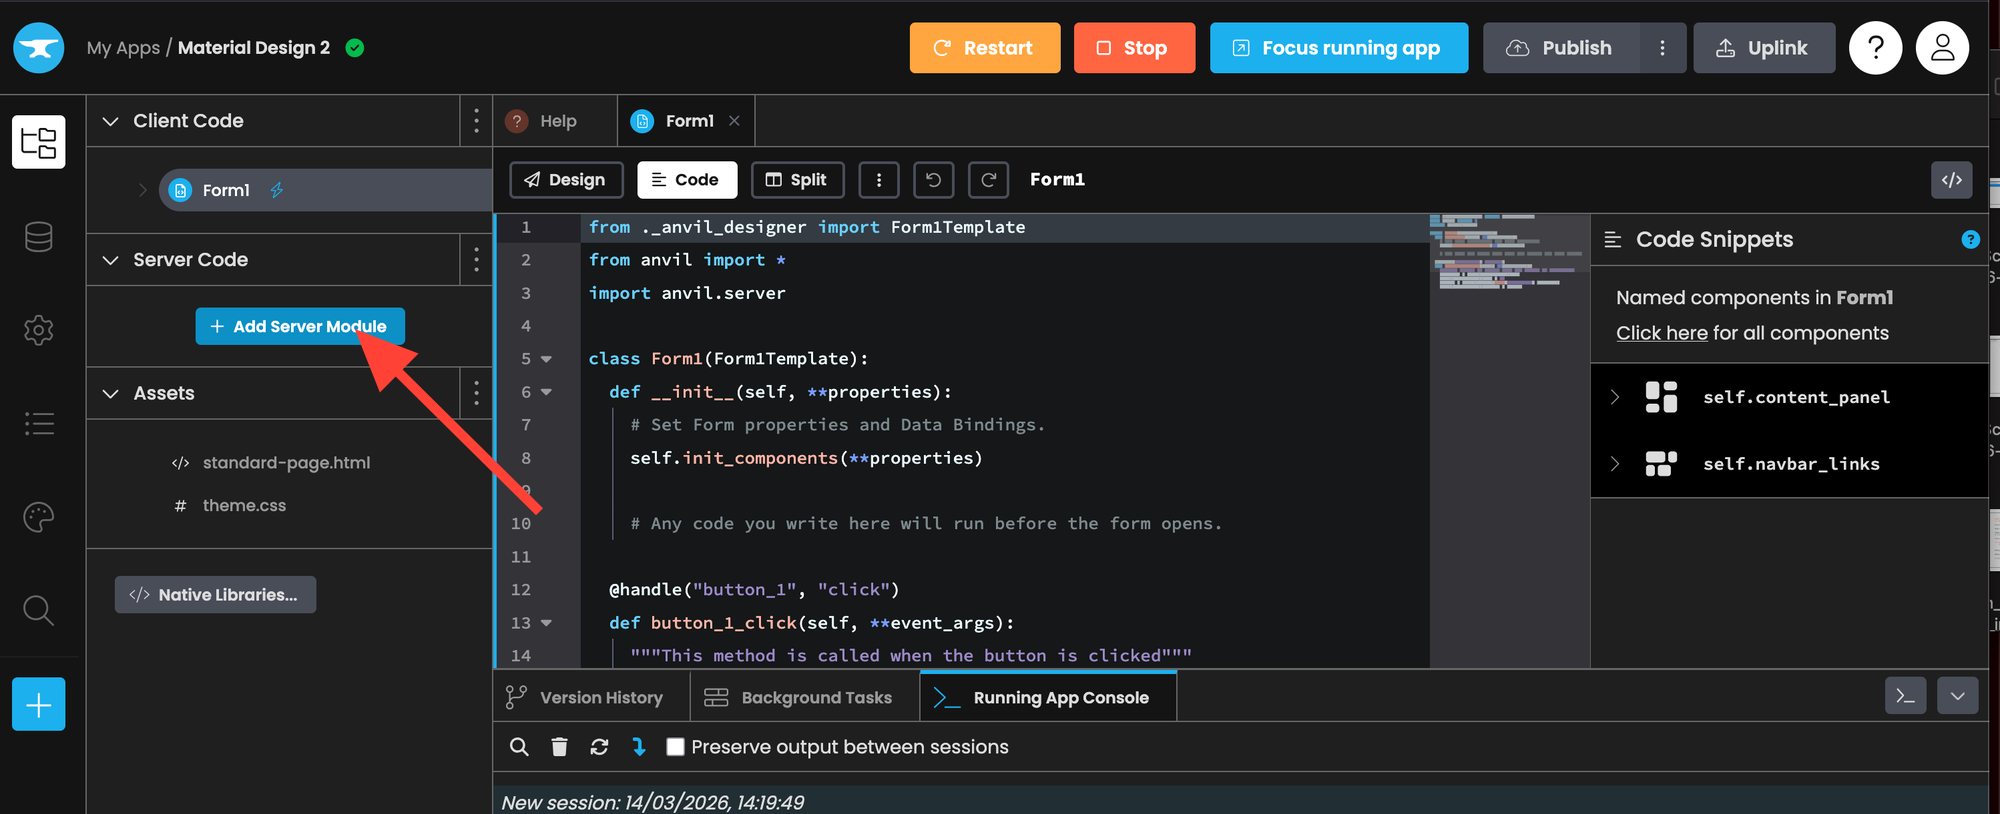Open the theme palette sidebar icon

pyautogui.click(x=38, y=517)
